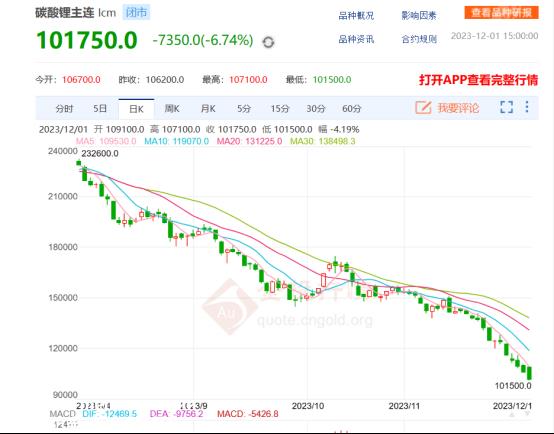Click the refresh quote icon
Viewport: 554px width, 434px height.
pos(268,42)
